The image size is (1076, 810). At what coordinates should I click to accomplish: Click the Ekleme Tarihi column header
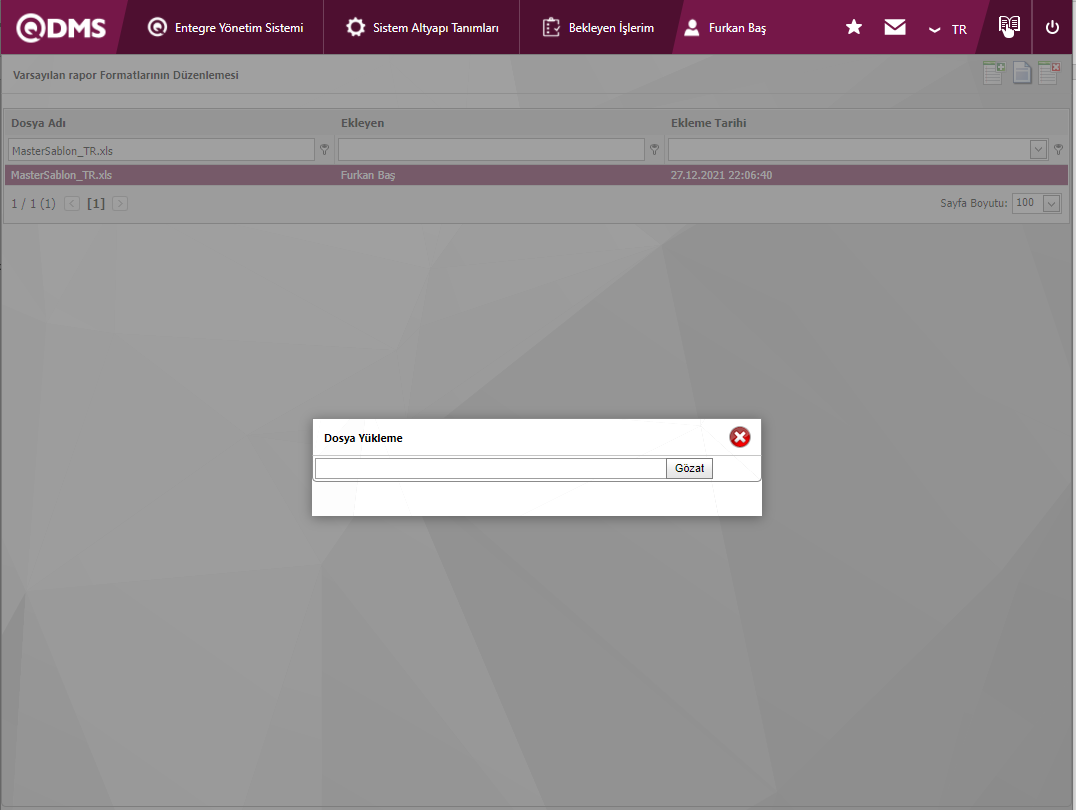[708, 123]
